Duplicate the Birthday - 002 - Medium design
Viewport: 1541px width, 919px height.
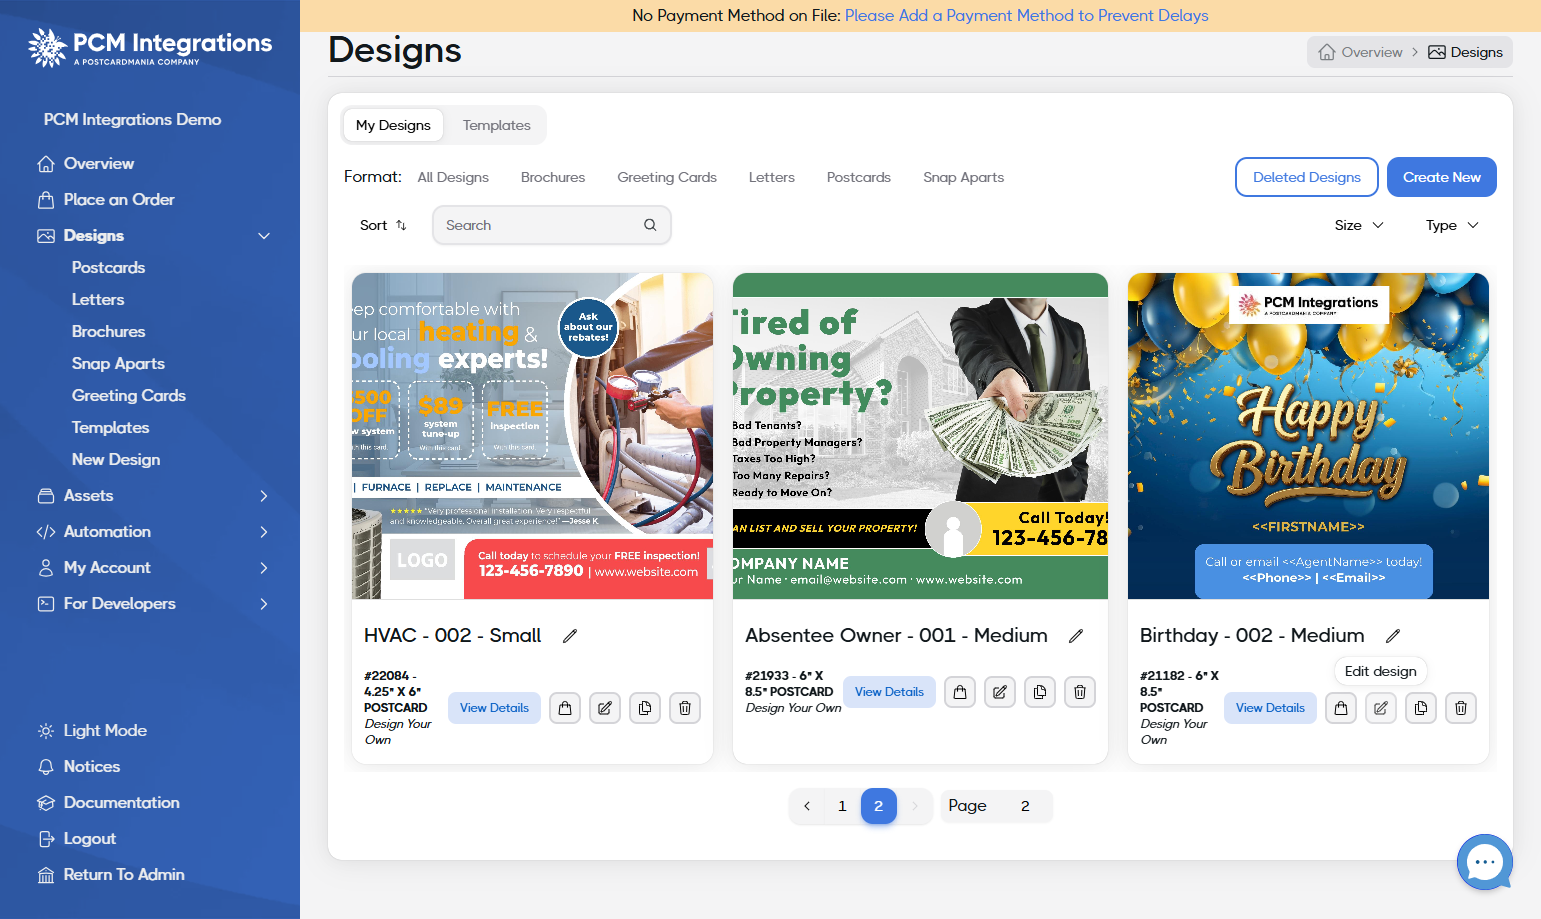coord(1421,708)
